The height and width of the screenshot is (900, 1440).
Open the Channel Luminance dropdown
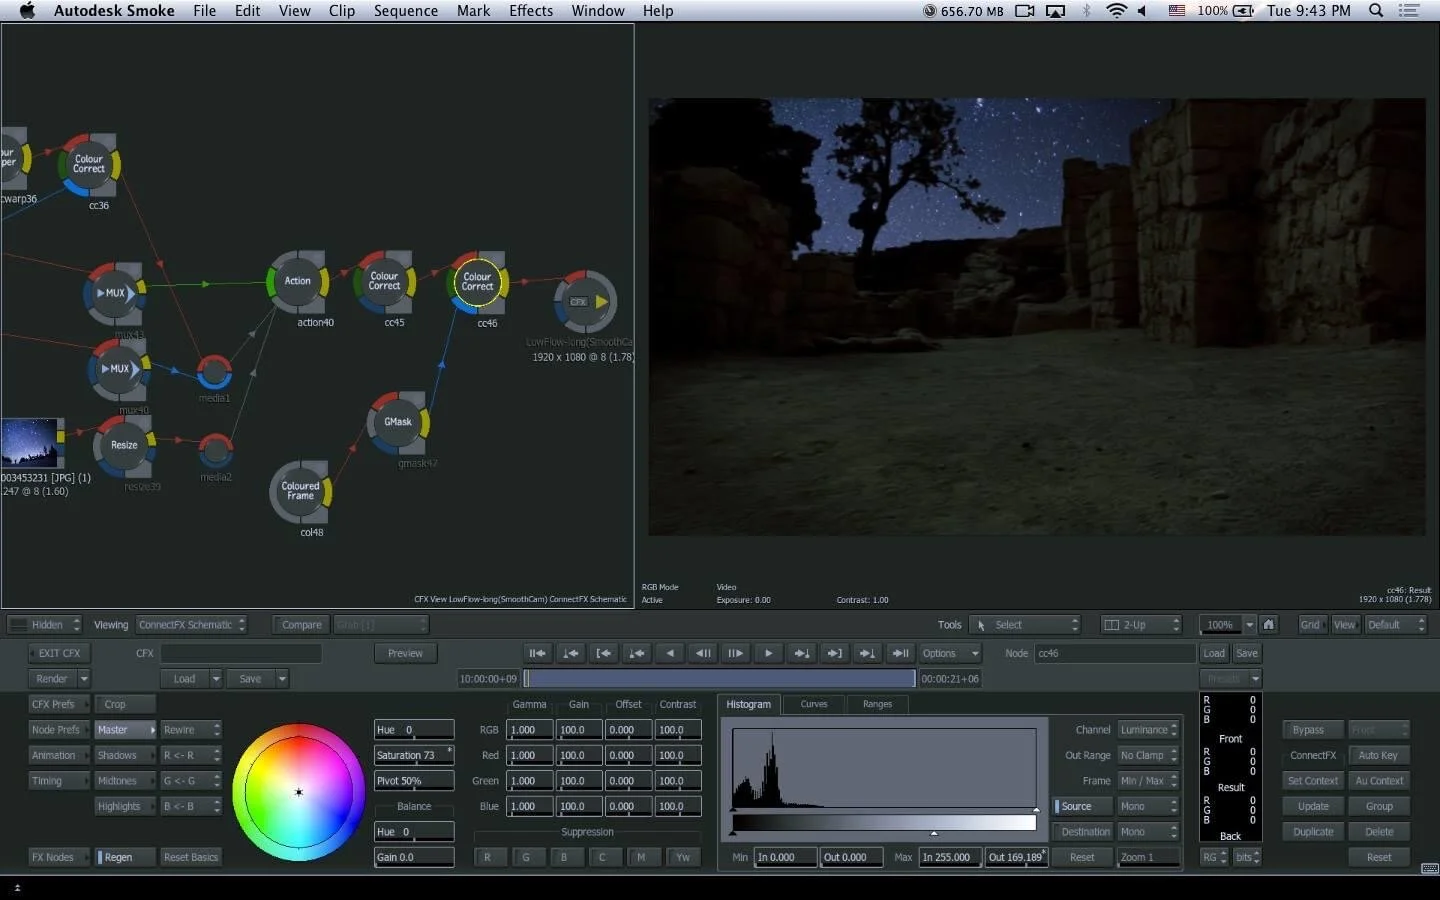(1148, 730)
